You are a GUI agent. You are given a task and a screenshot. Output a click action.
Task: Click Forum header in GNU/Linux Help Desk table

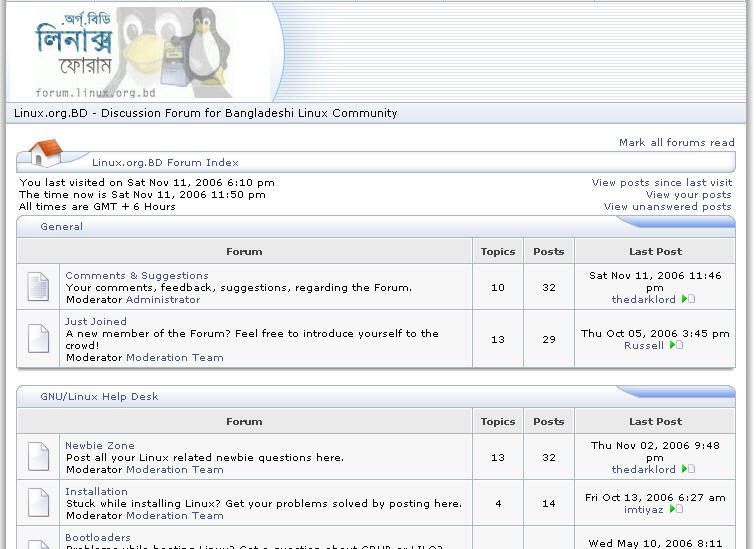pyautogui.click(x=244, y=421)
